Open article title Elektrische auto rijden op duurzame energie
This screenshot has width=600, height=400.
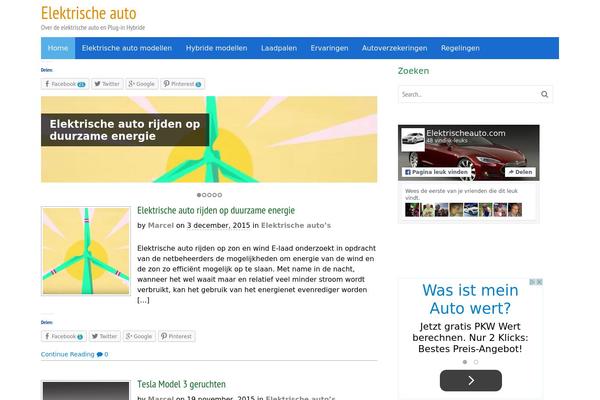coord(216,210)
